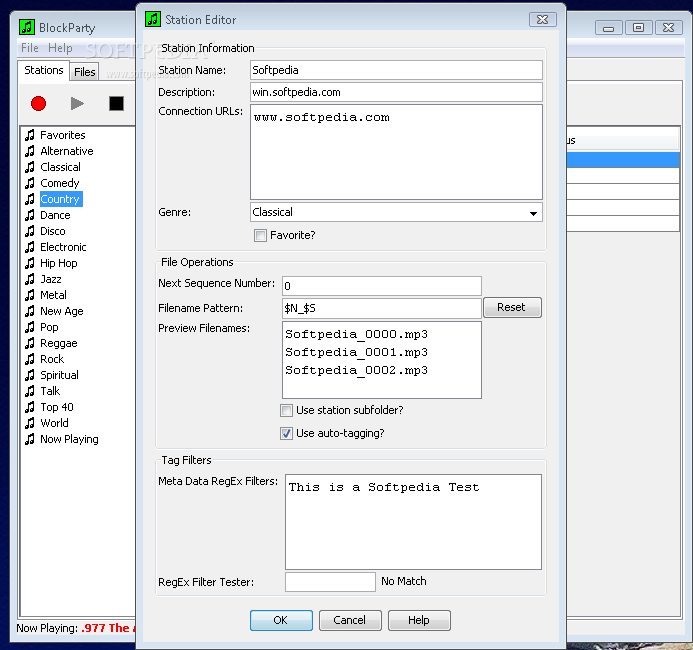Click the Help button in Station Editor
The image size is (693, 650).
pyautogui.click(x=419, y=620)
